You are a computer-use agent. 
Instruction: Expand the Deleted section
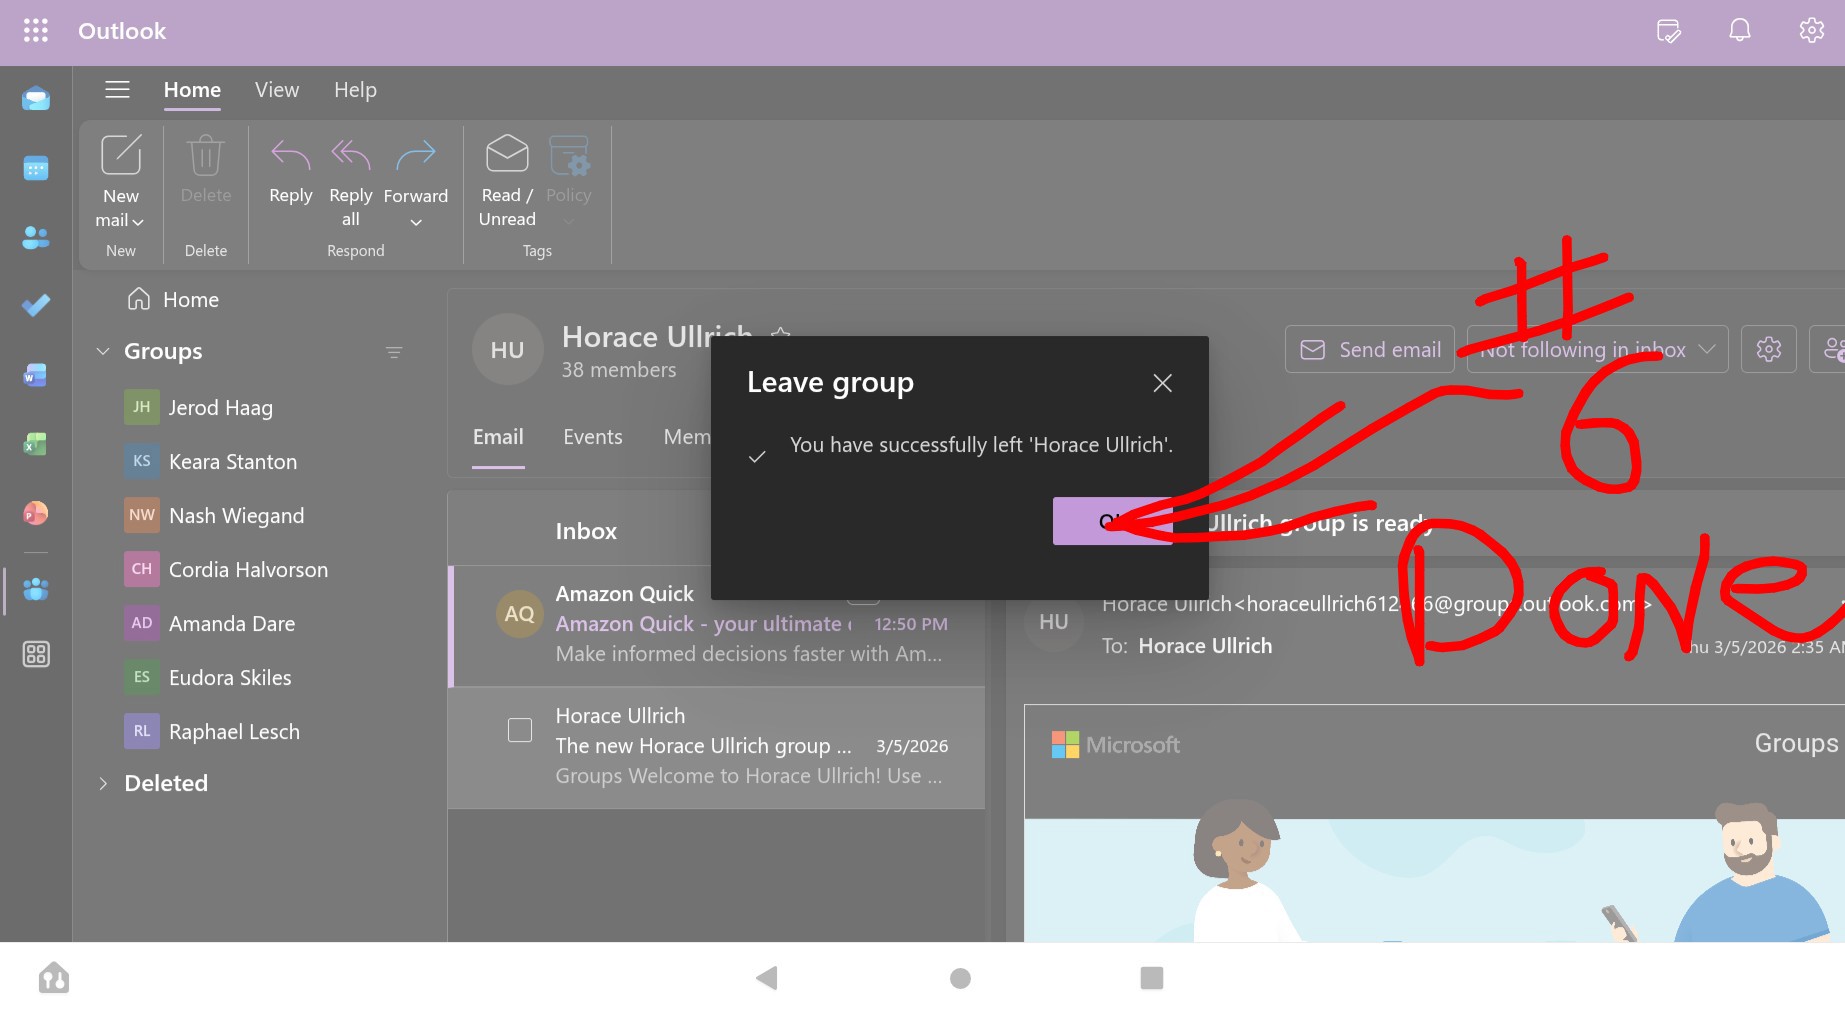tap(102, 783)
